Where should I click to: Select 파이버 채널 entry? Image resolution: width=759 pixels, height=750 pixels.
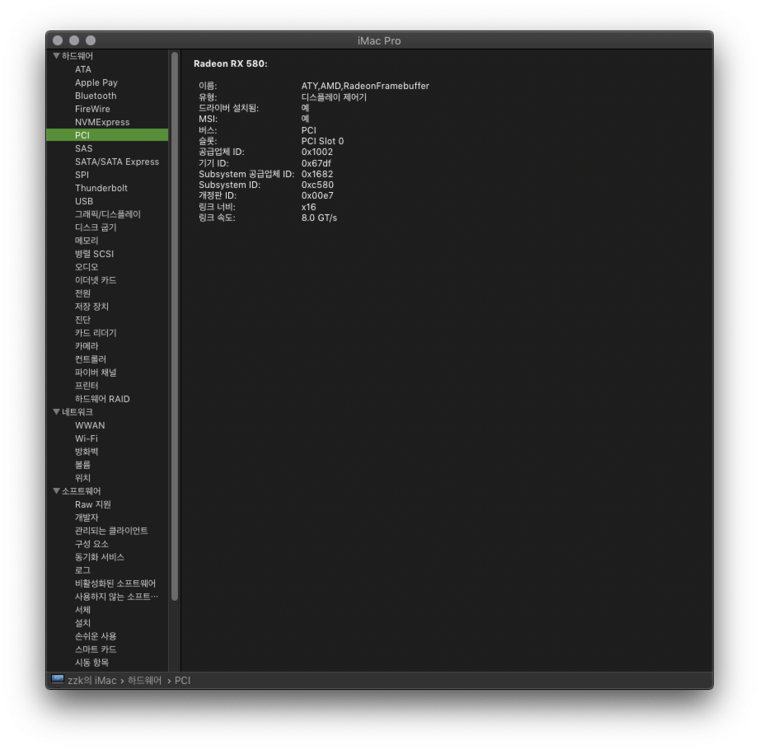click(95, 372)
